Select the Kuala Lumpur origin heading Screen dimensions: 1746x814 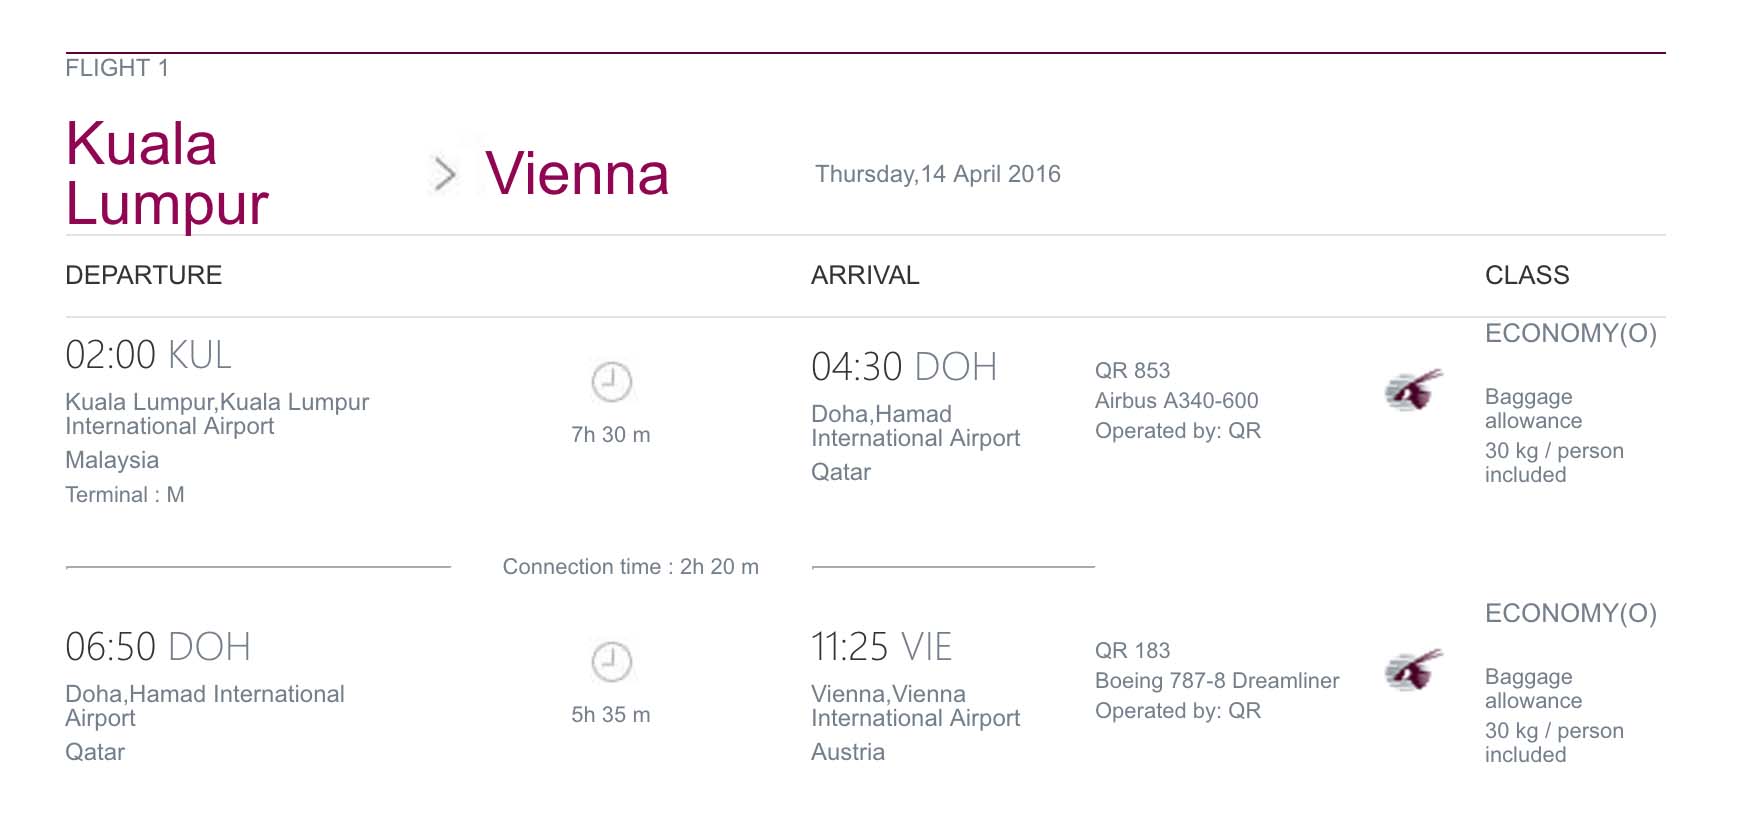point(167,173)
